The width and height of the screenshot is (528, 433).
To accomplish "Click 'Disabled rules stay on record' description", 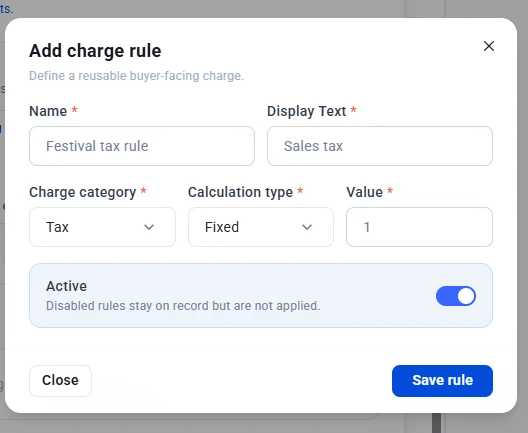I will [183, 306].
